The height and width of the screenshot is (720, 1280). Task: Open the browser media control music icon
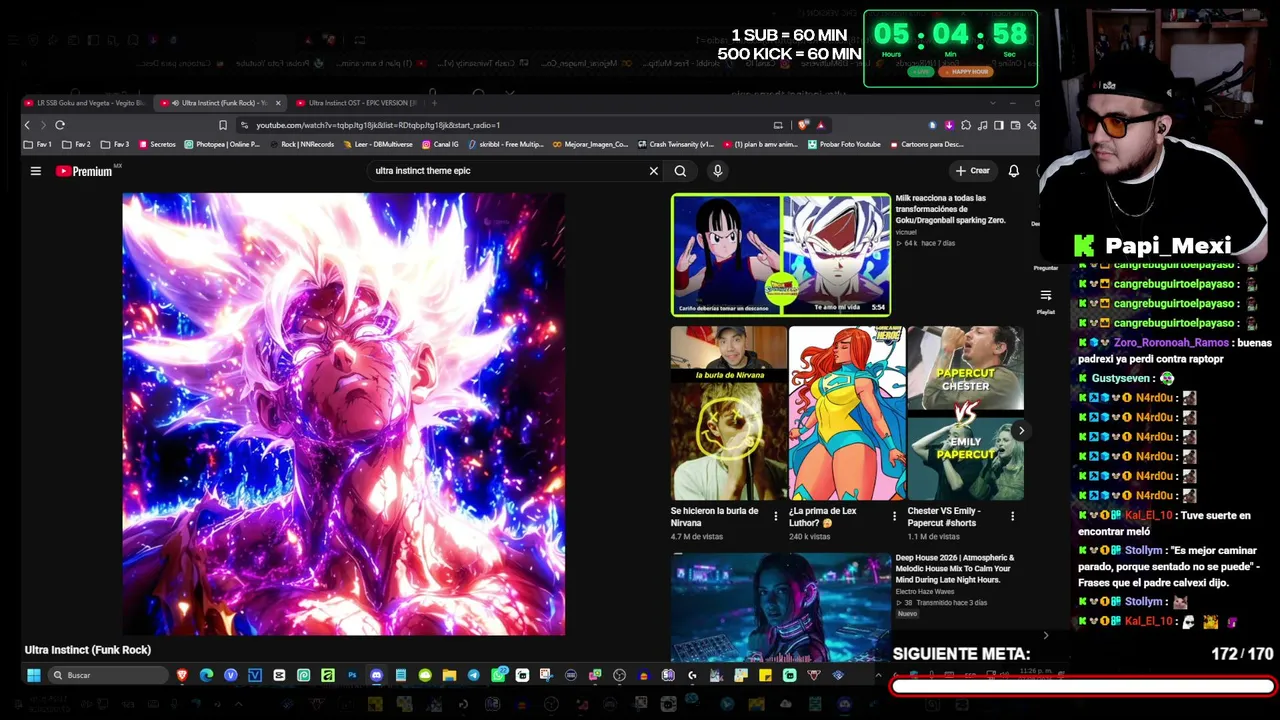point(982,125)
